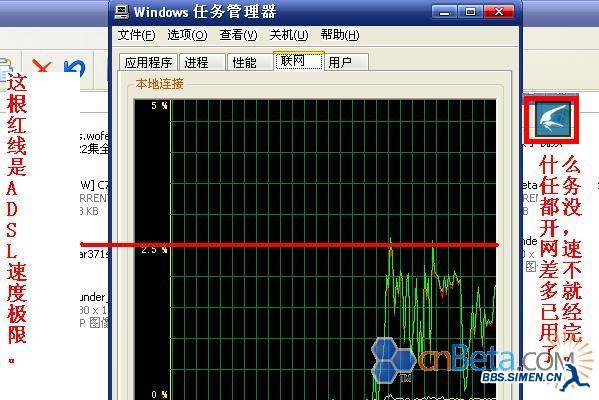This screenshot has width=599, height=400.
Task: Select the 联网 tab
Action: (x=299, y=61)
